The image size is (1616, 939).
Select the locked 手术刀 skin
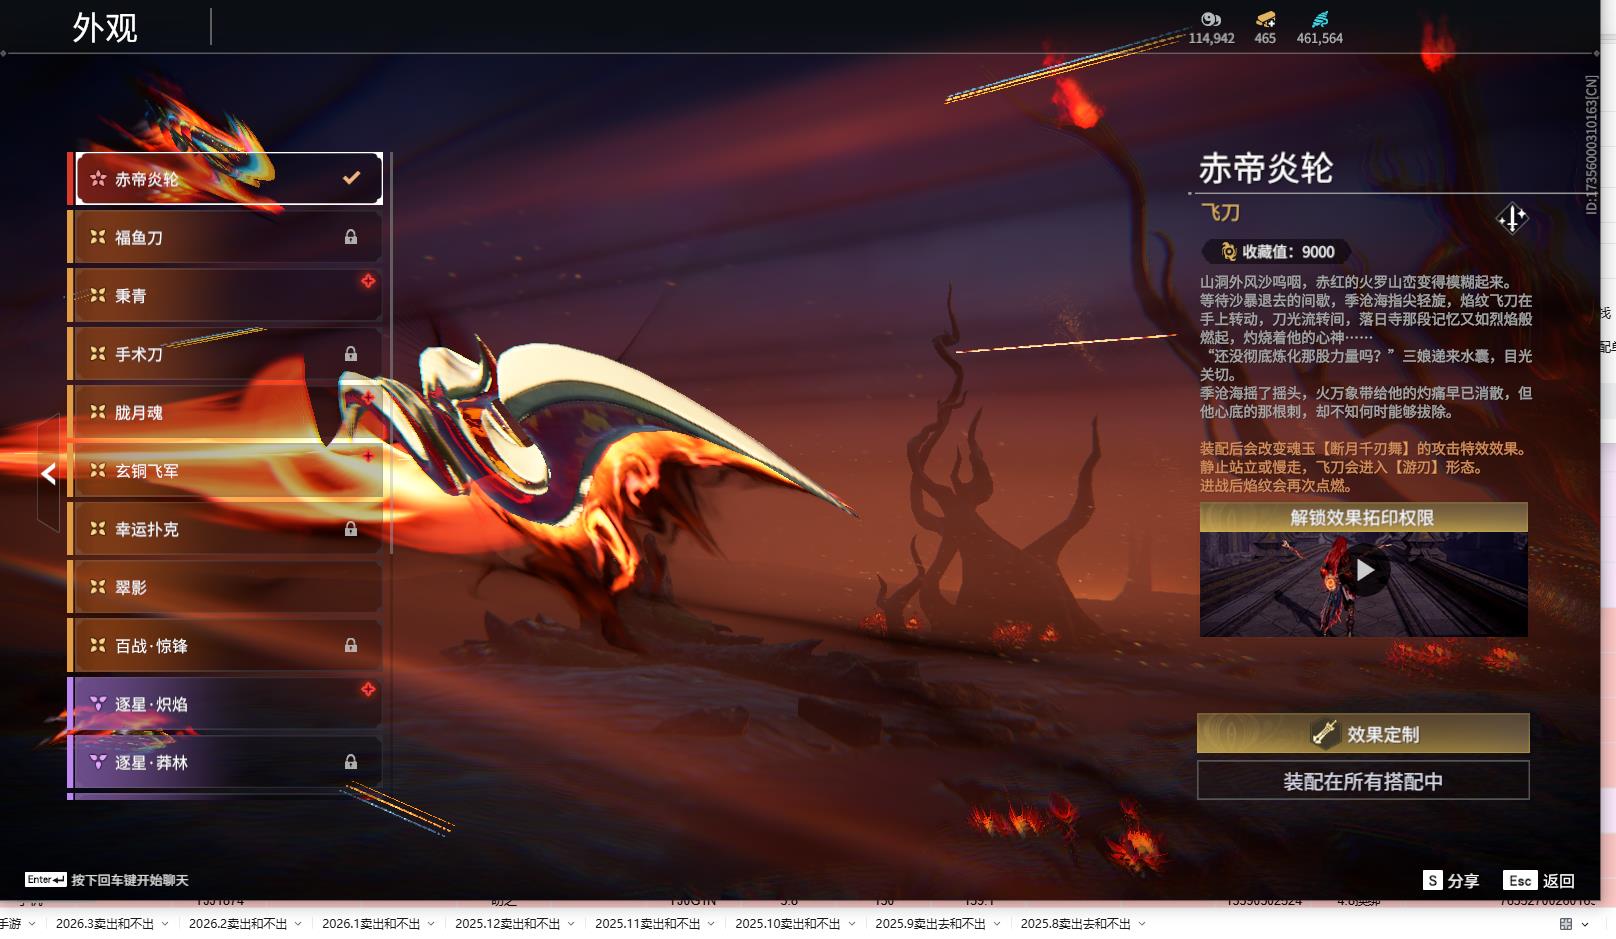coord(229,354)
